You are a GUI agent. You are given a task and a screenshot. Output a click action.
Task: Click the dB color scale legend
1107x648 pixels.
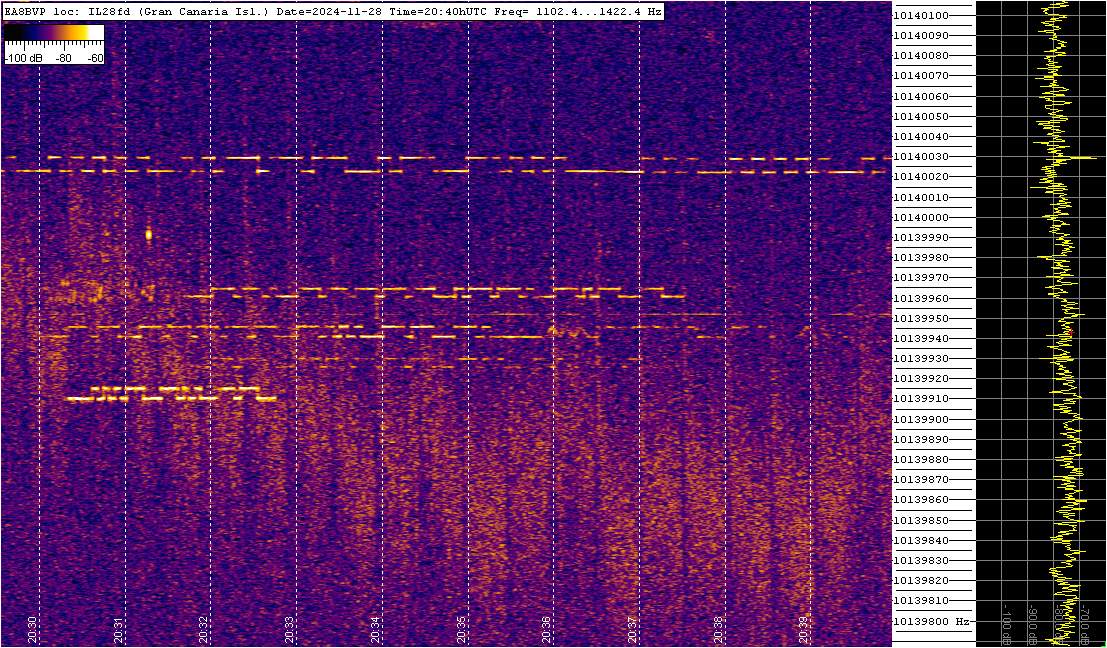(x=54, y=45)
